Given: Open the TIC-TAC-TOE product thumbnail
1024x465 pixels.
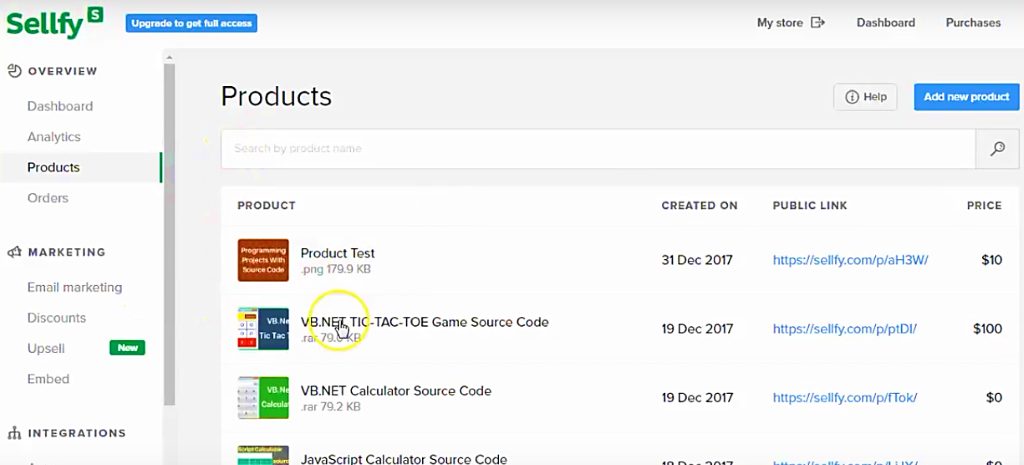Looking at the screenshot, I should click(263, 329).
